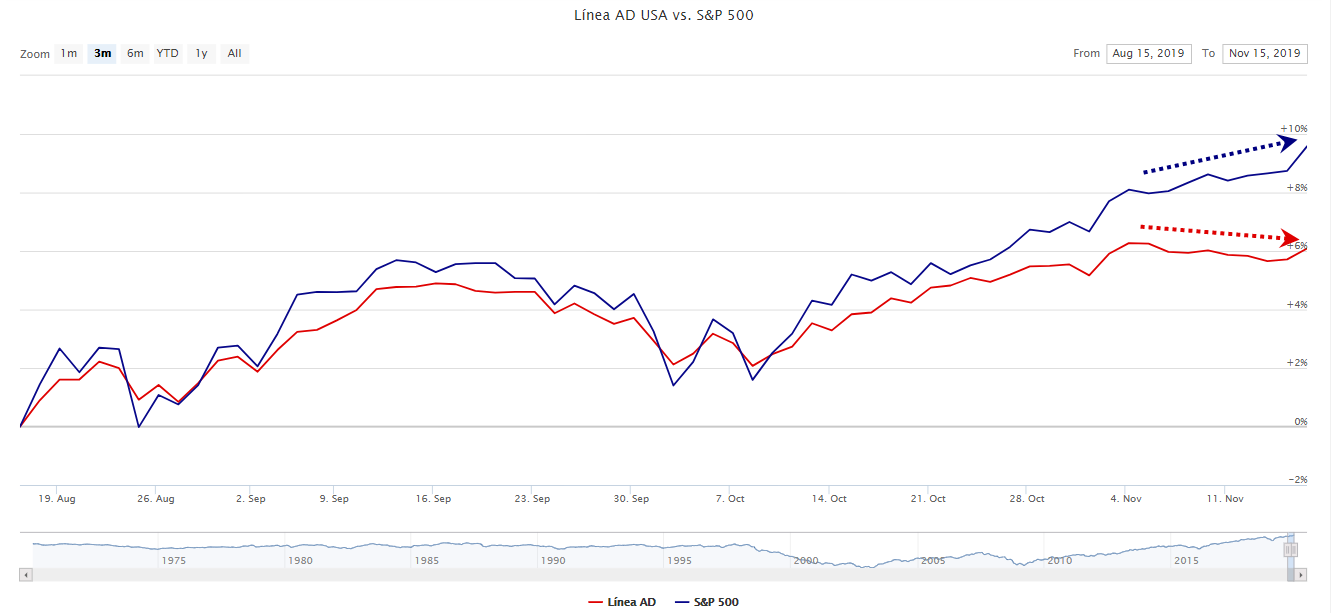This screenshot has height=613, width=1331.
Task: Click the 7. Oct x-axis label
Action: [x=730, y=498]
